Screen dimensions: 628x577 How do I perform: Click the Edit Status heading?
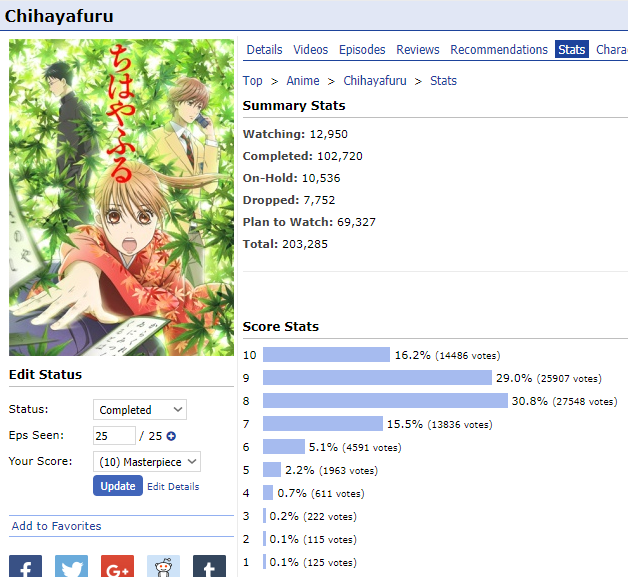click(x=45, y=375)
